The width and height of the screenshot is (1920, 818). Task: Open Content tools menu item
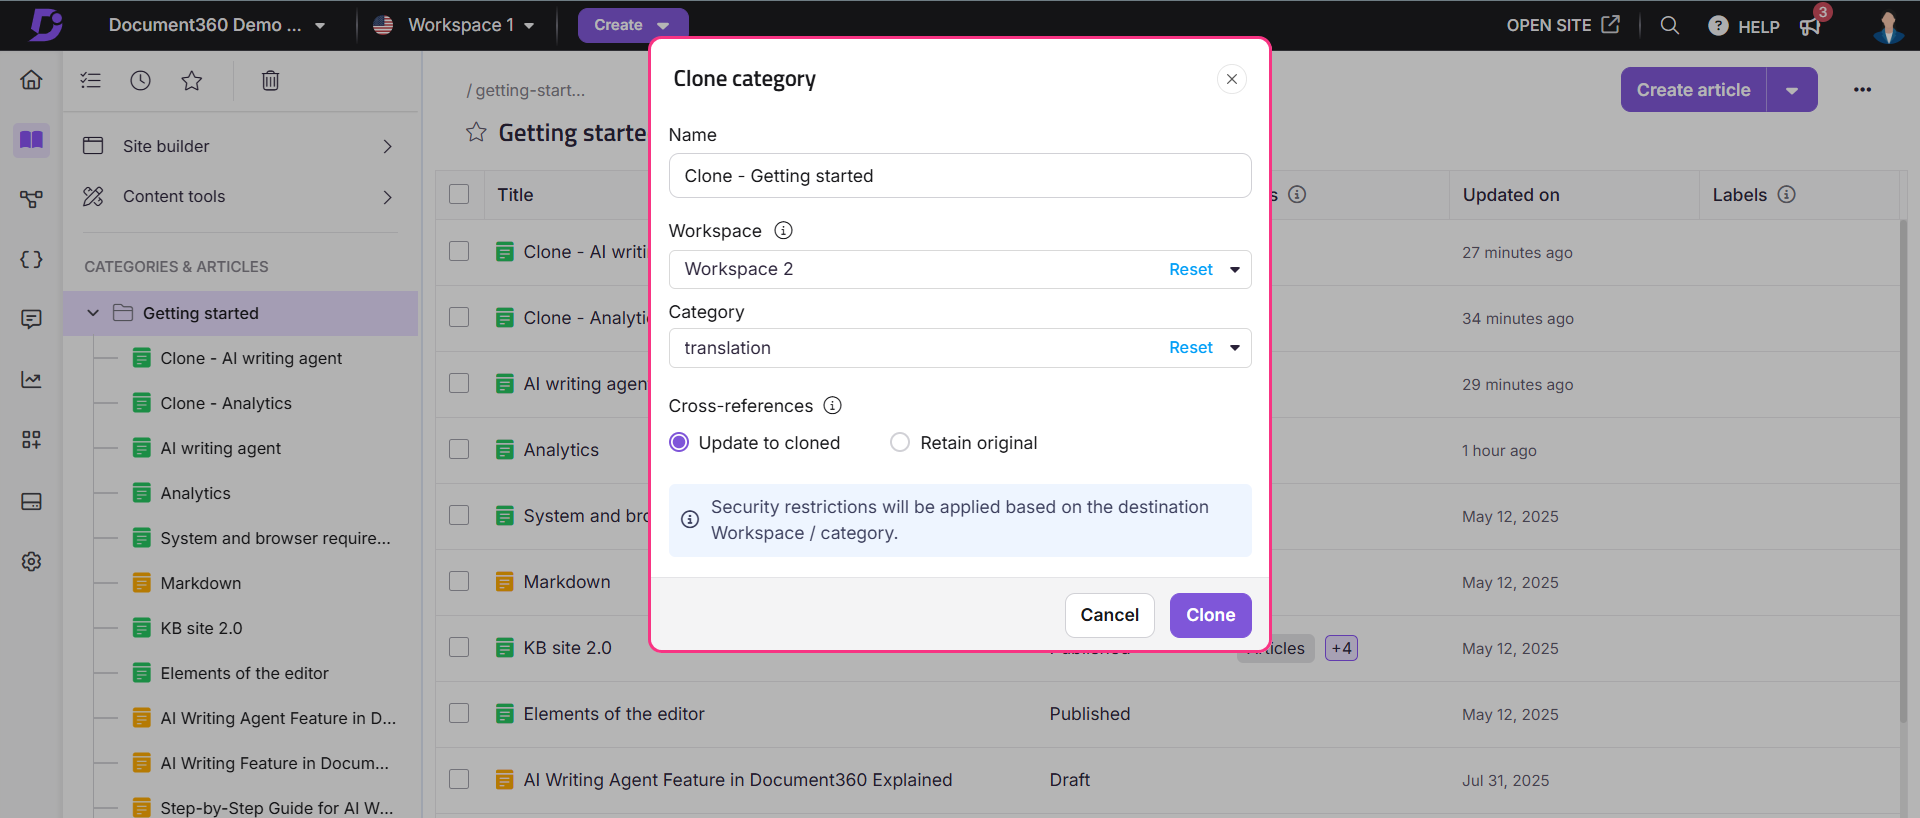point(240,197)
